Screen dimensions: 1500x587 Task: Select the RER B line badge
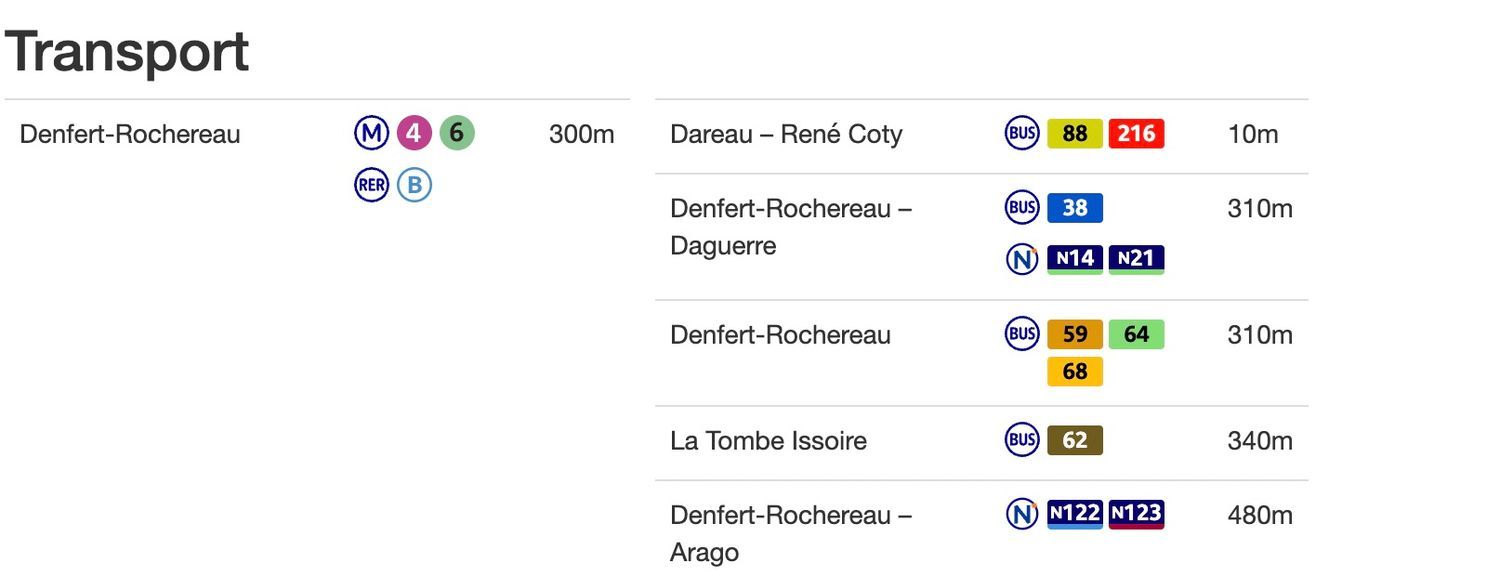(x=414, y=185)
